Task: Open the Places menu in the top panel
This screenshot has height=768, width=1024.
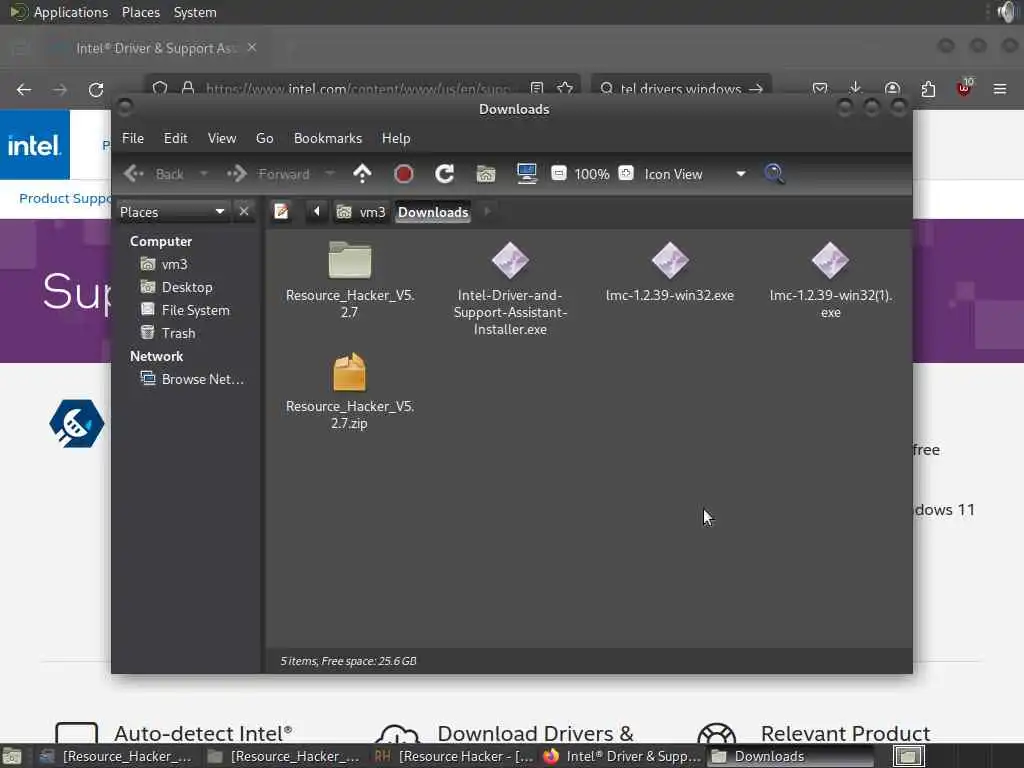Action: [x=140, y=12]
